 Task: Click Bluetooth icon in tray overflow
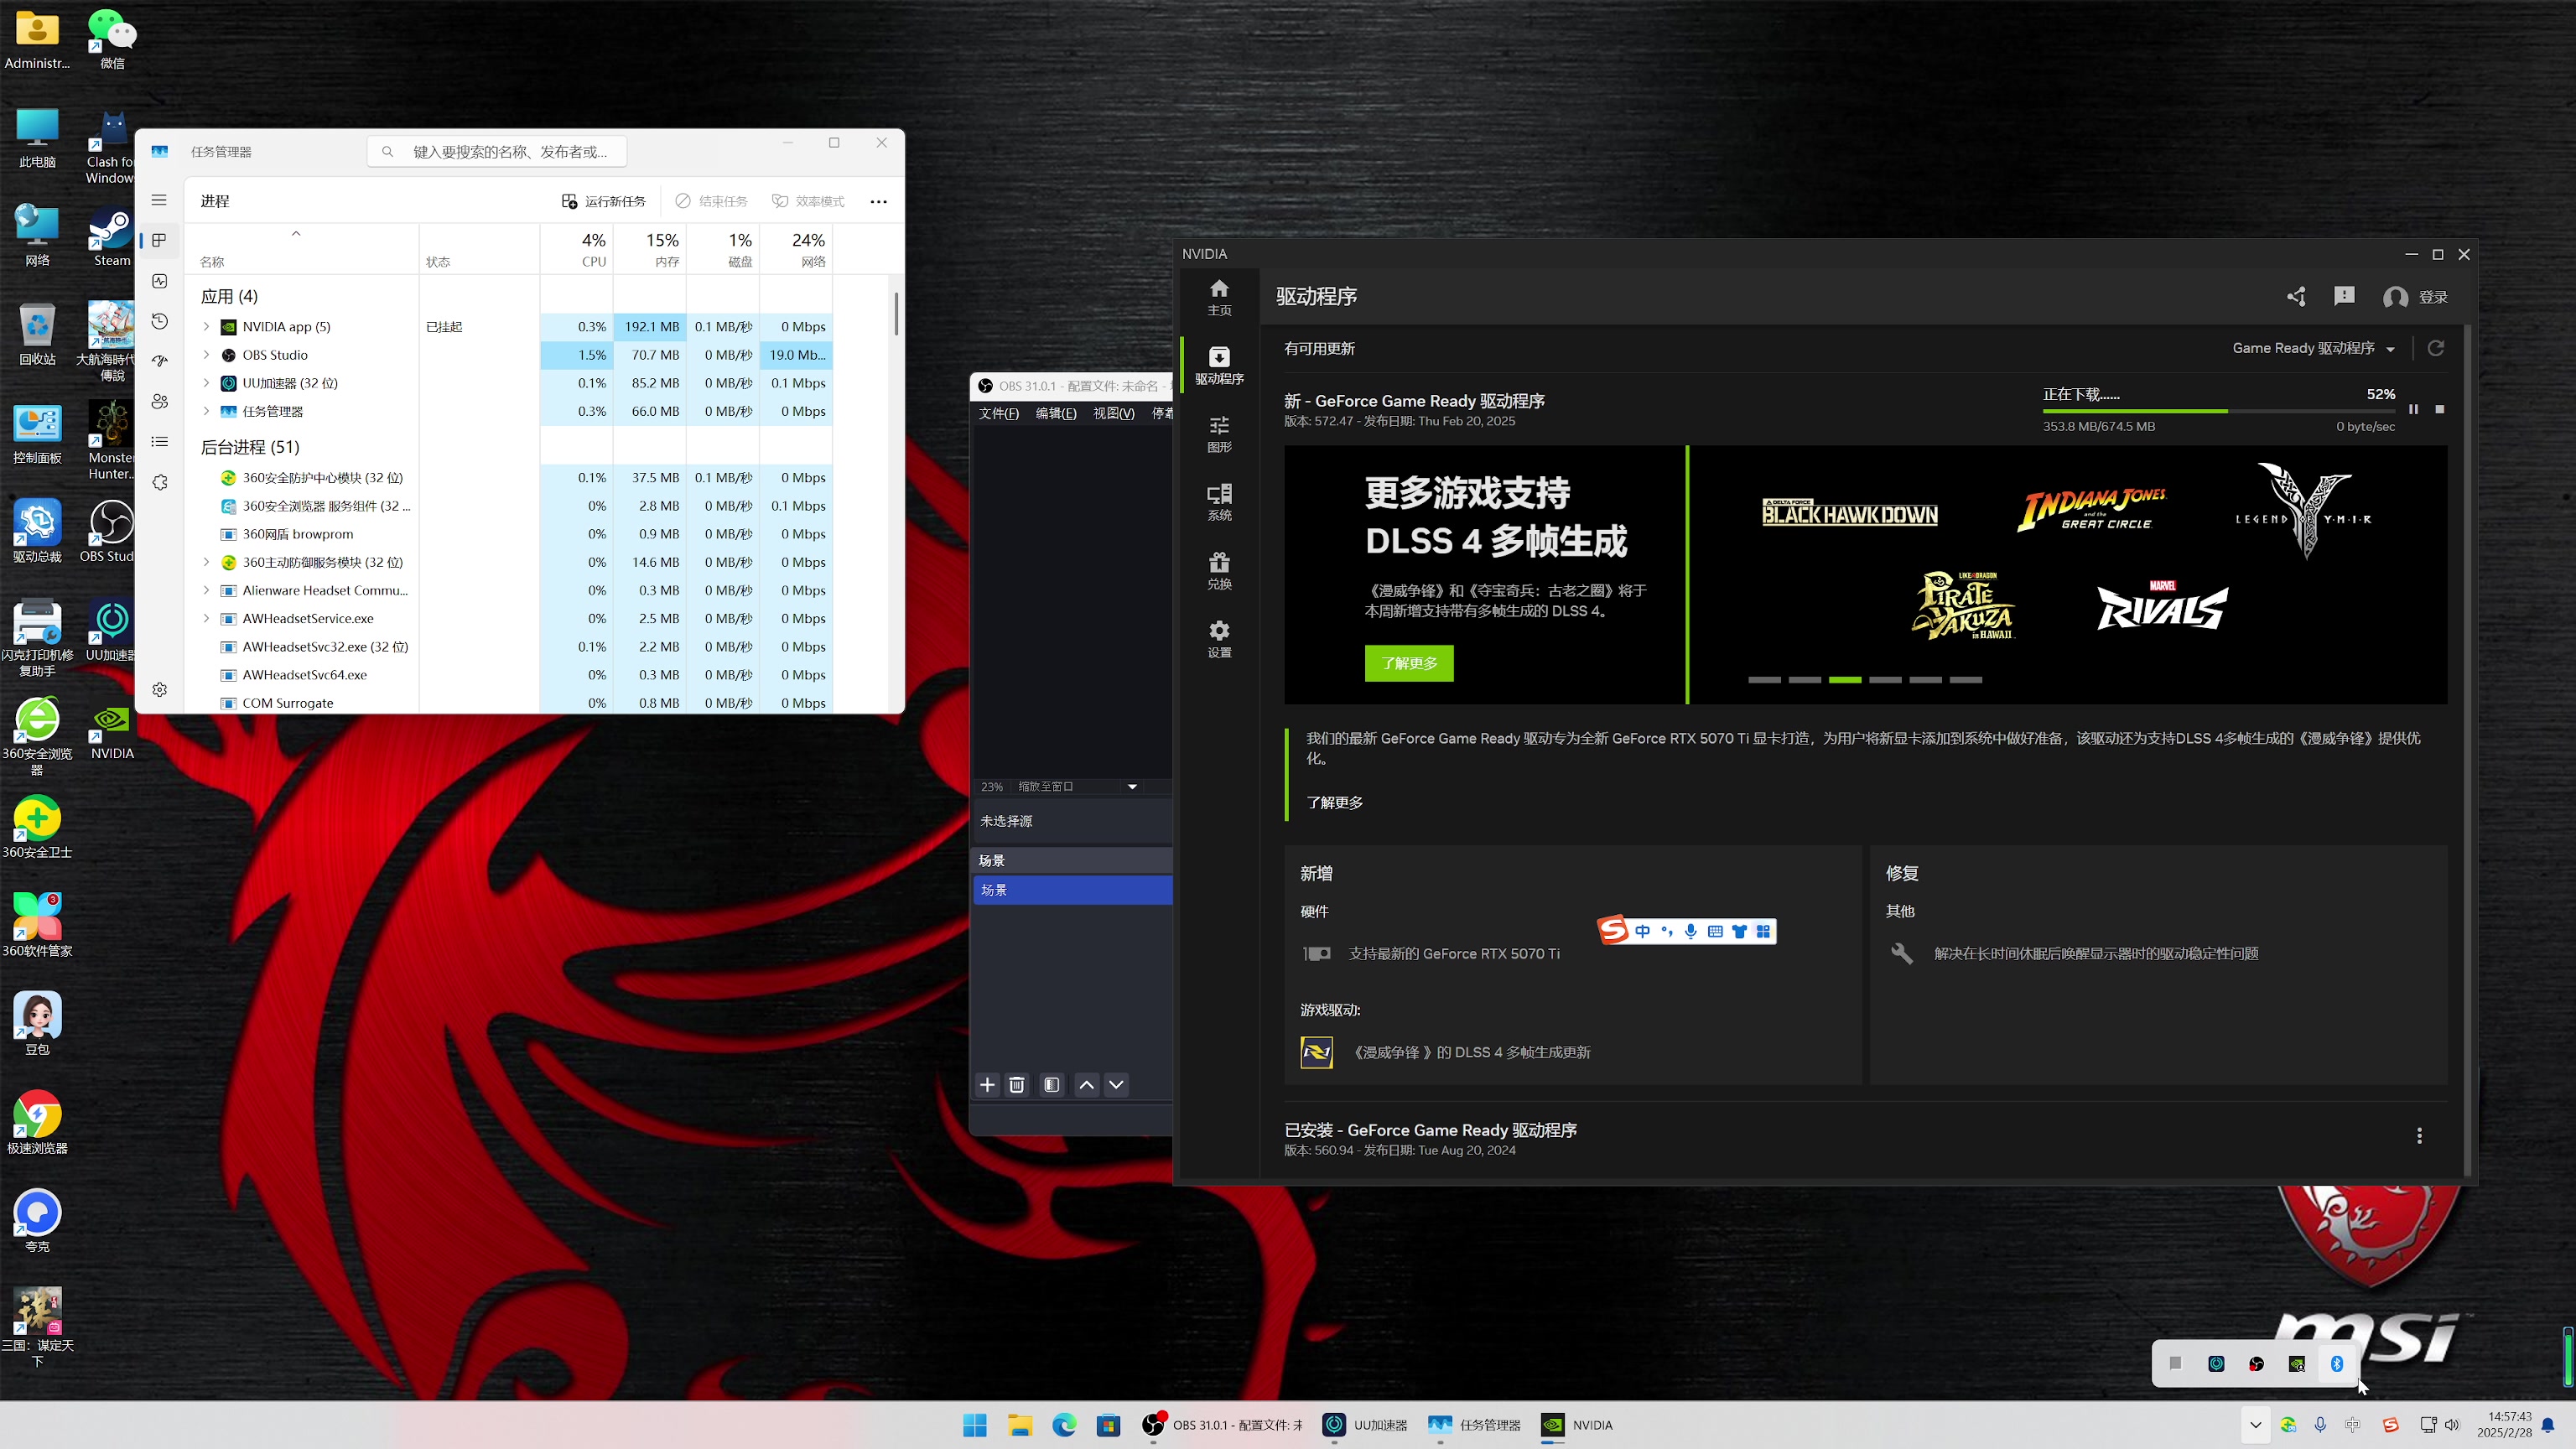pos(2337,1364)
